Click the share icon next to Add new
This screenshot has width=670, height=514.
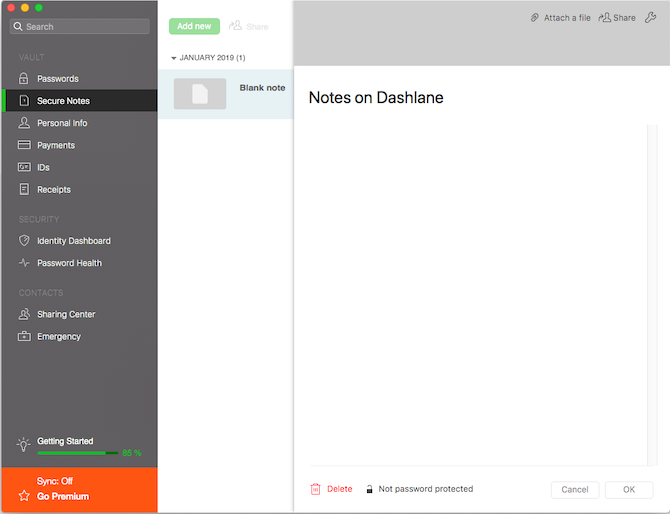pyautogui.click(x=235, y=26)
